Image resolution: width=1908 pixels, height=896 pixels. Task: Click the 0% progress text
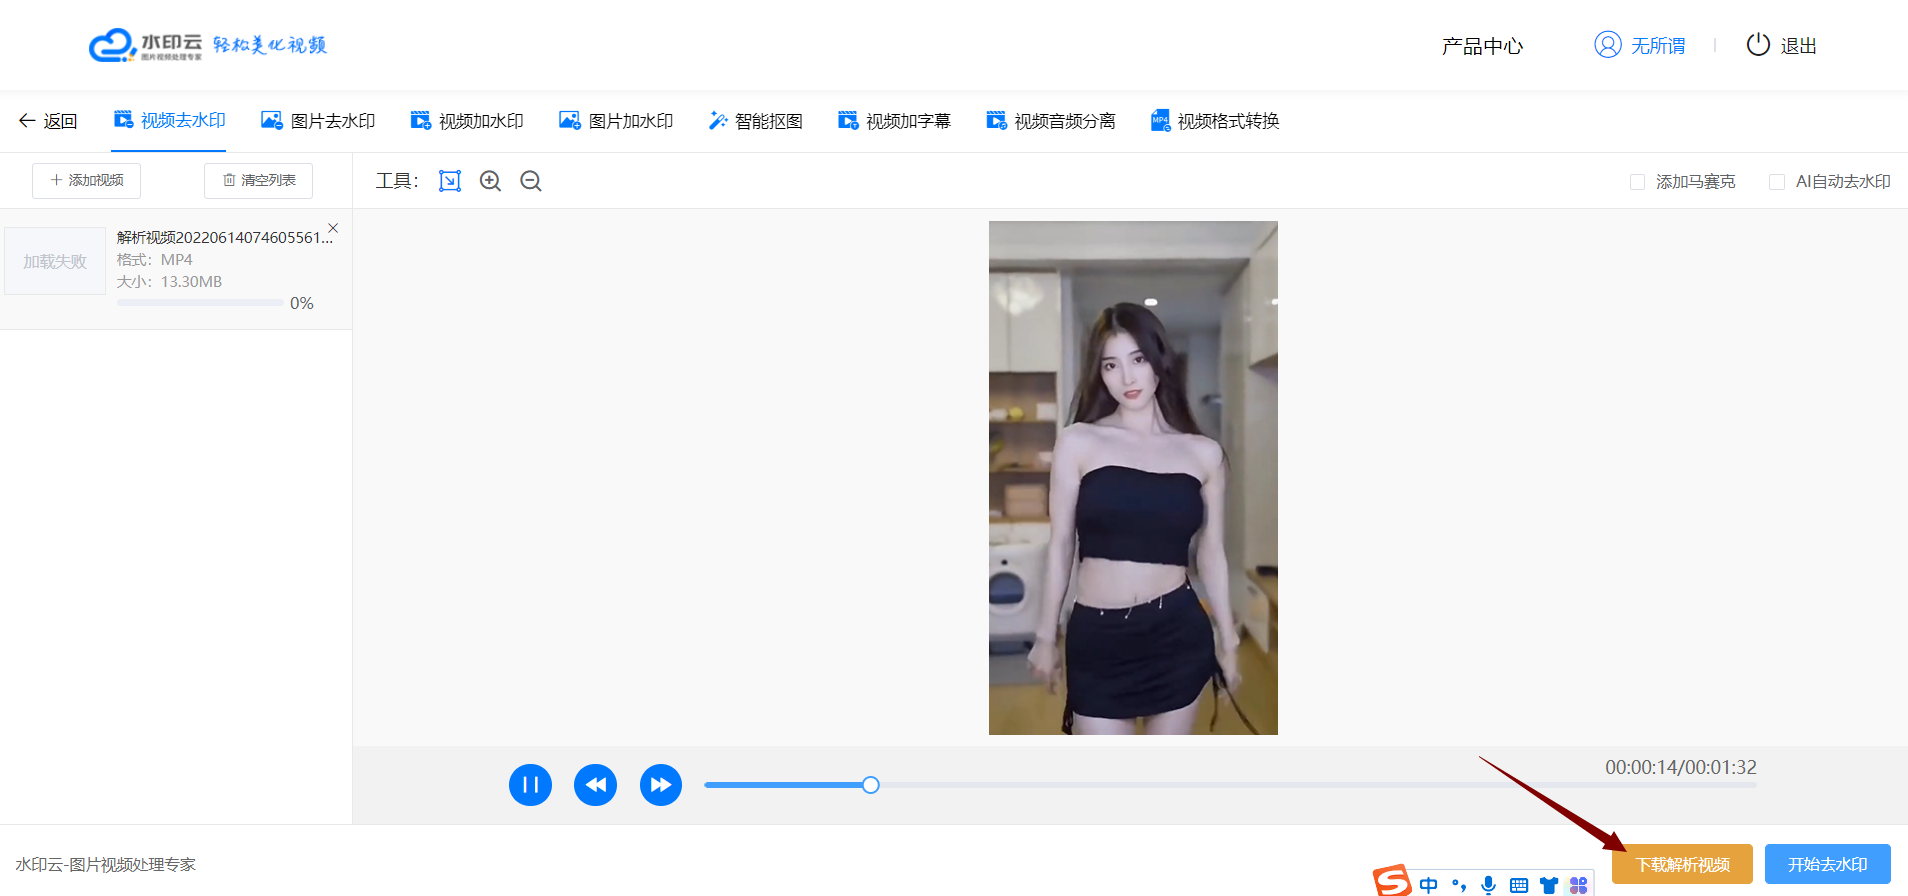tap(302, 303)
